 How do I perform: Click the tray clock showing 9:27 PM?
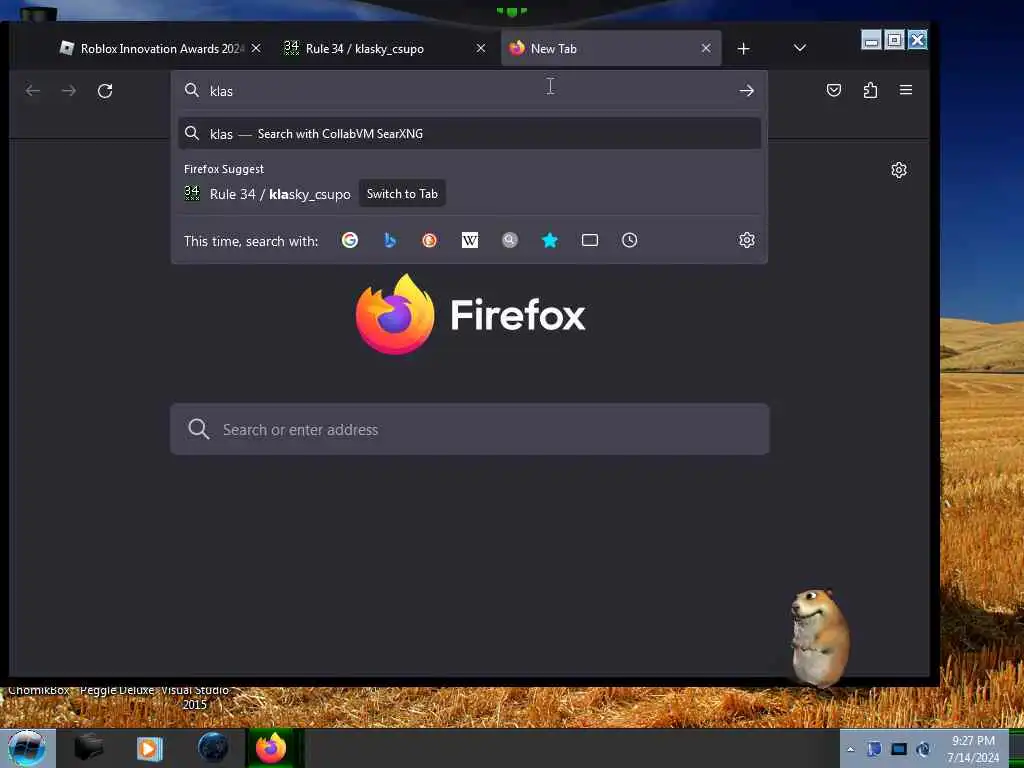pyautogui.click(x=973, y=749)
